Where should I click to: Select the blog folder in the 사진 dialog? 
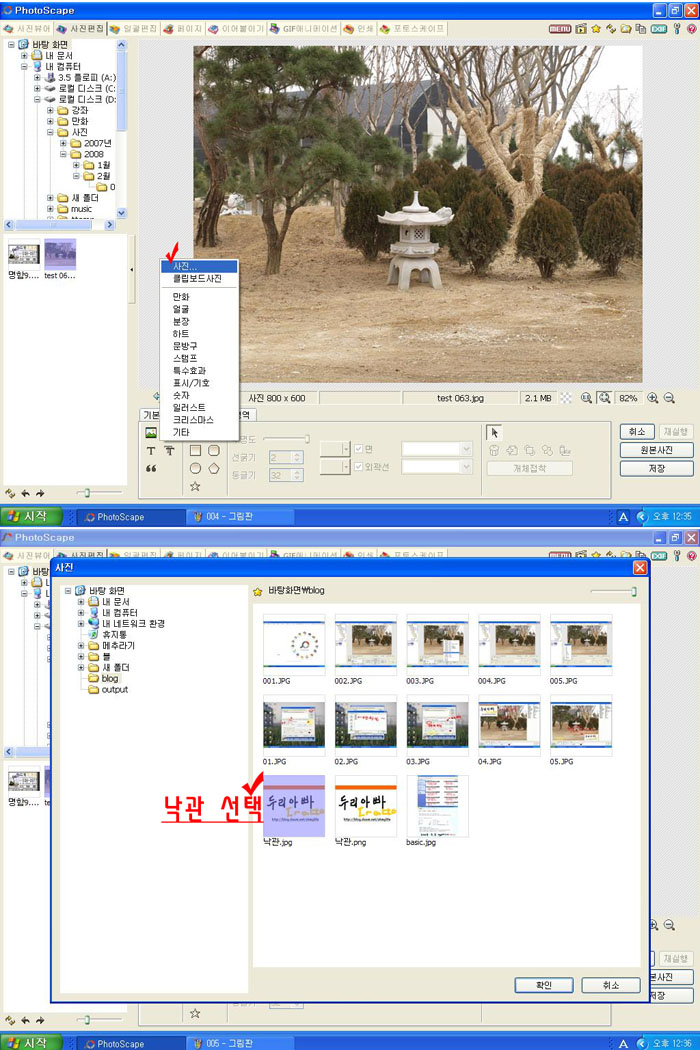tap(104, 678)
